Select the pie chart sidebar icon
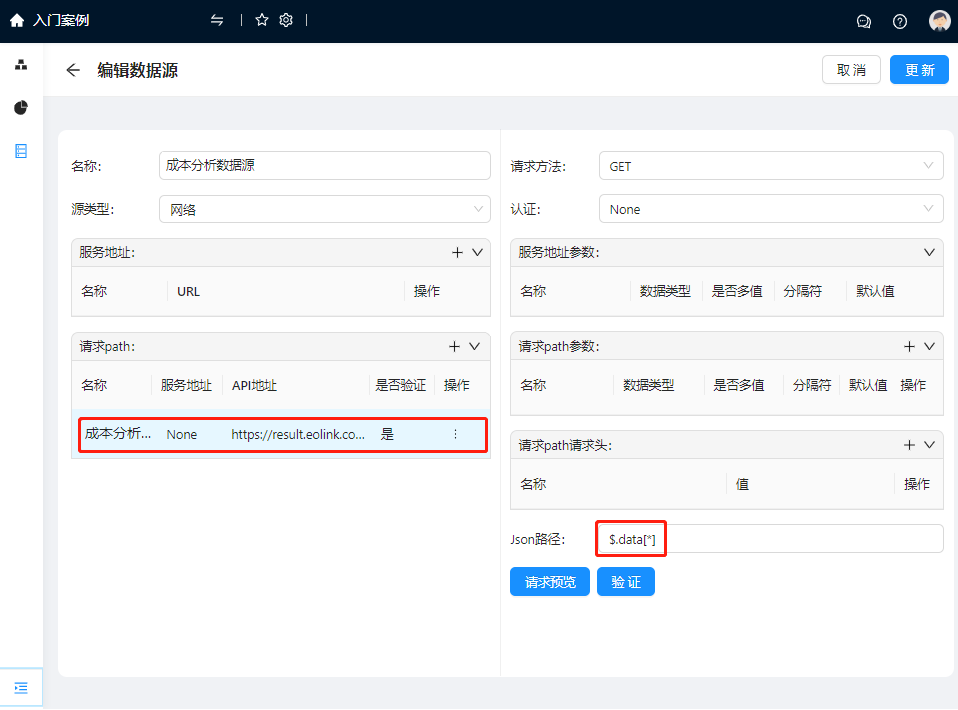 (x=21, y=108)
